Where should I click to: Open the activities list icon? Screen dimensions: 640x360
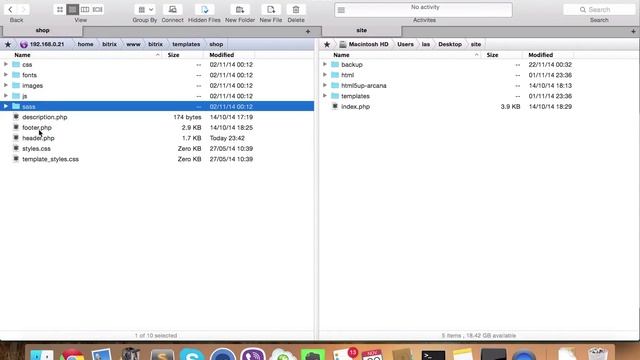click(x=341, y=10)
